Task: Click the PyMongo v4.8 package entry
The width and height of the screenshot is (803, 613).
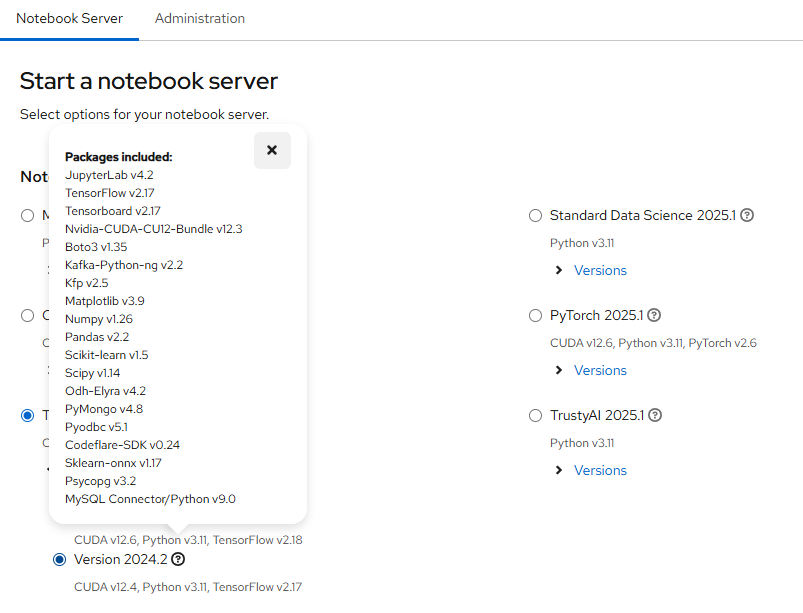Action: (104, 409)
